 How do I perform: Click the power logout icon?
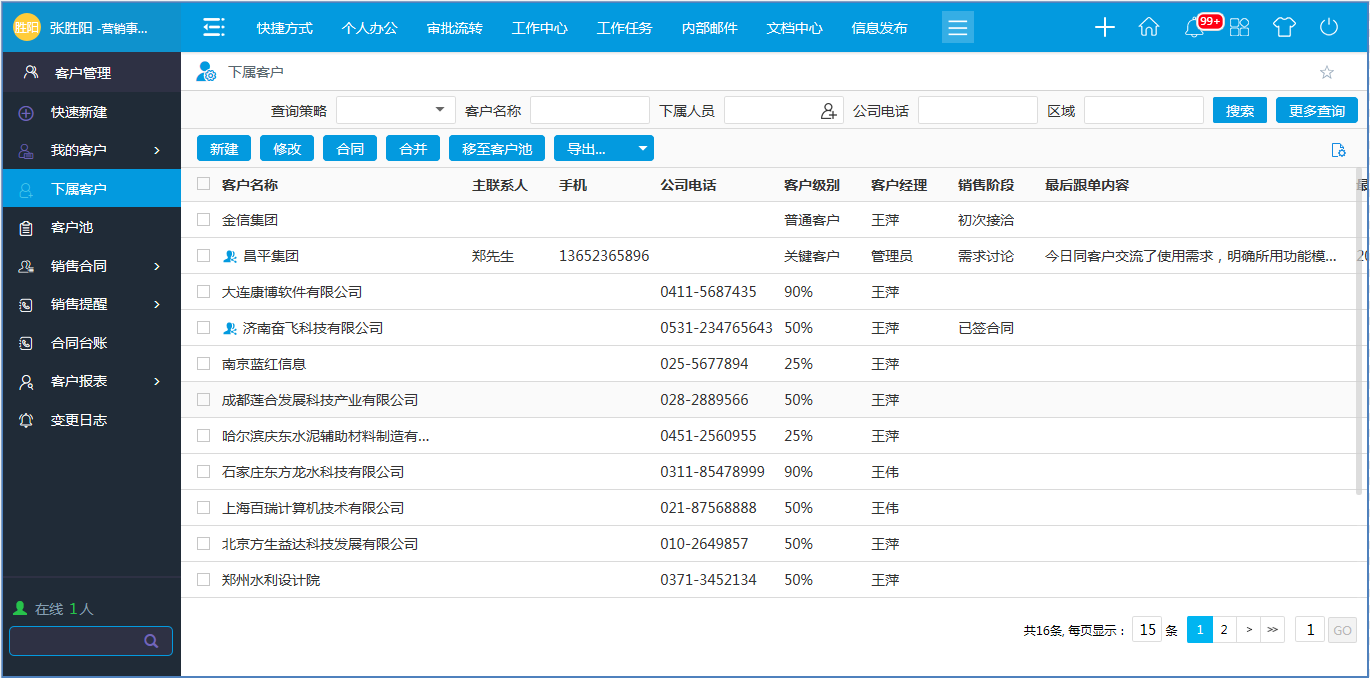tap(1328, 27)
